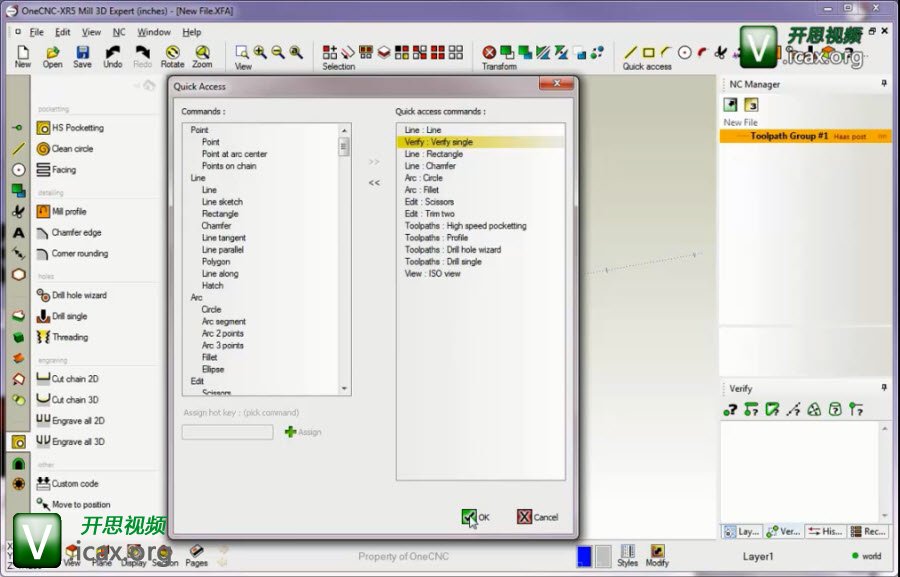Click the Undo arrow icon
The width and height of the screenshot is (900, 577).
[113, 52]
